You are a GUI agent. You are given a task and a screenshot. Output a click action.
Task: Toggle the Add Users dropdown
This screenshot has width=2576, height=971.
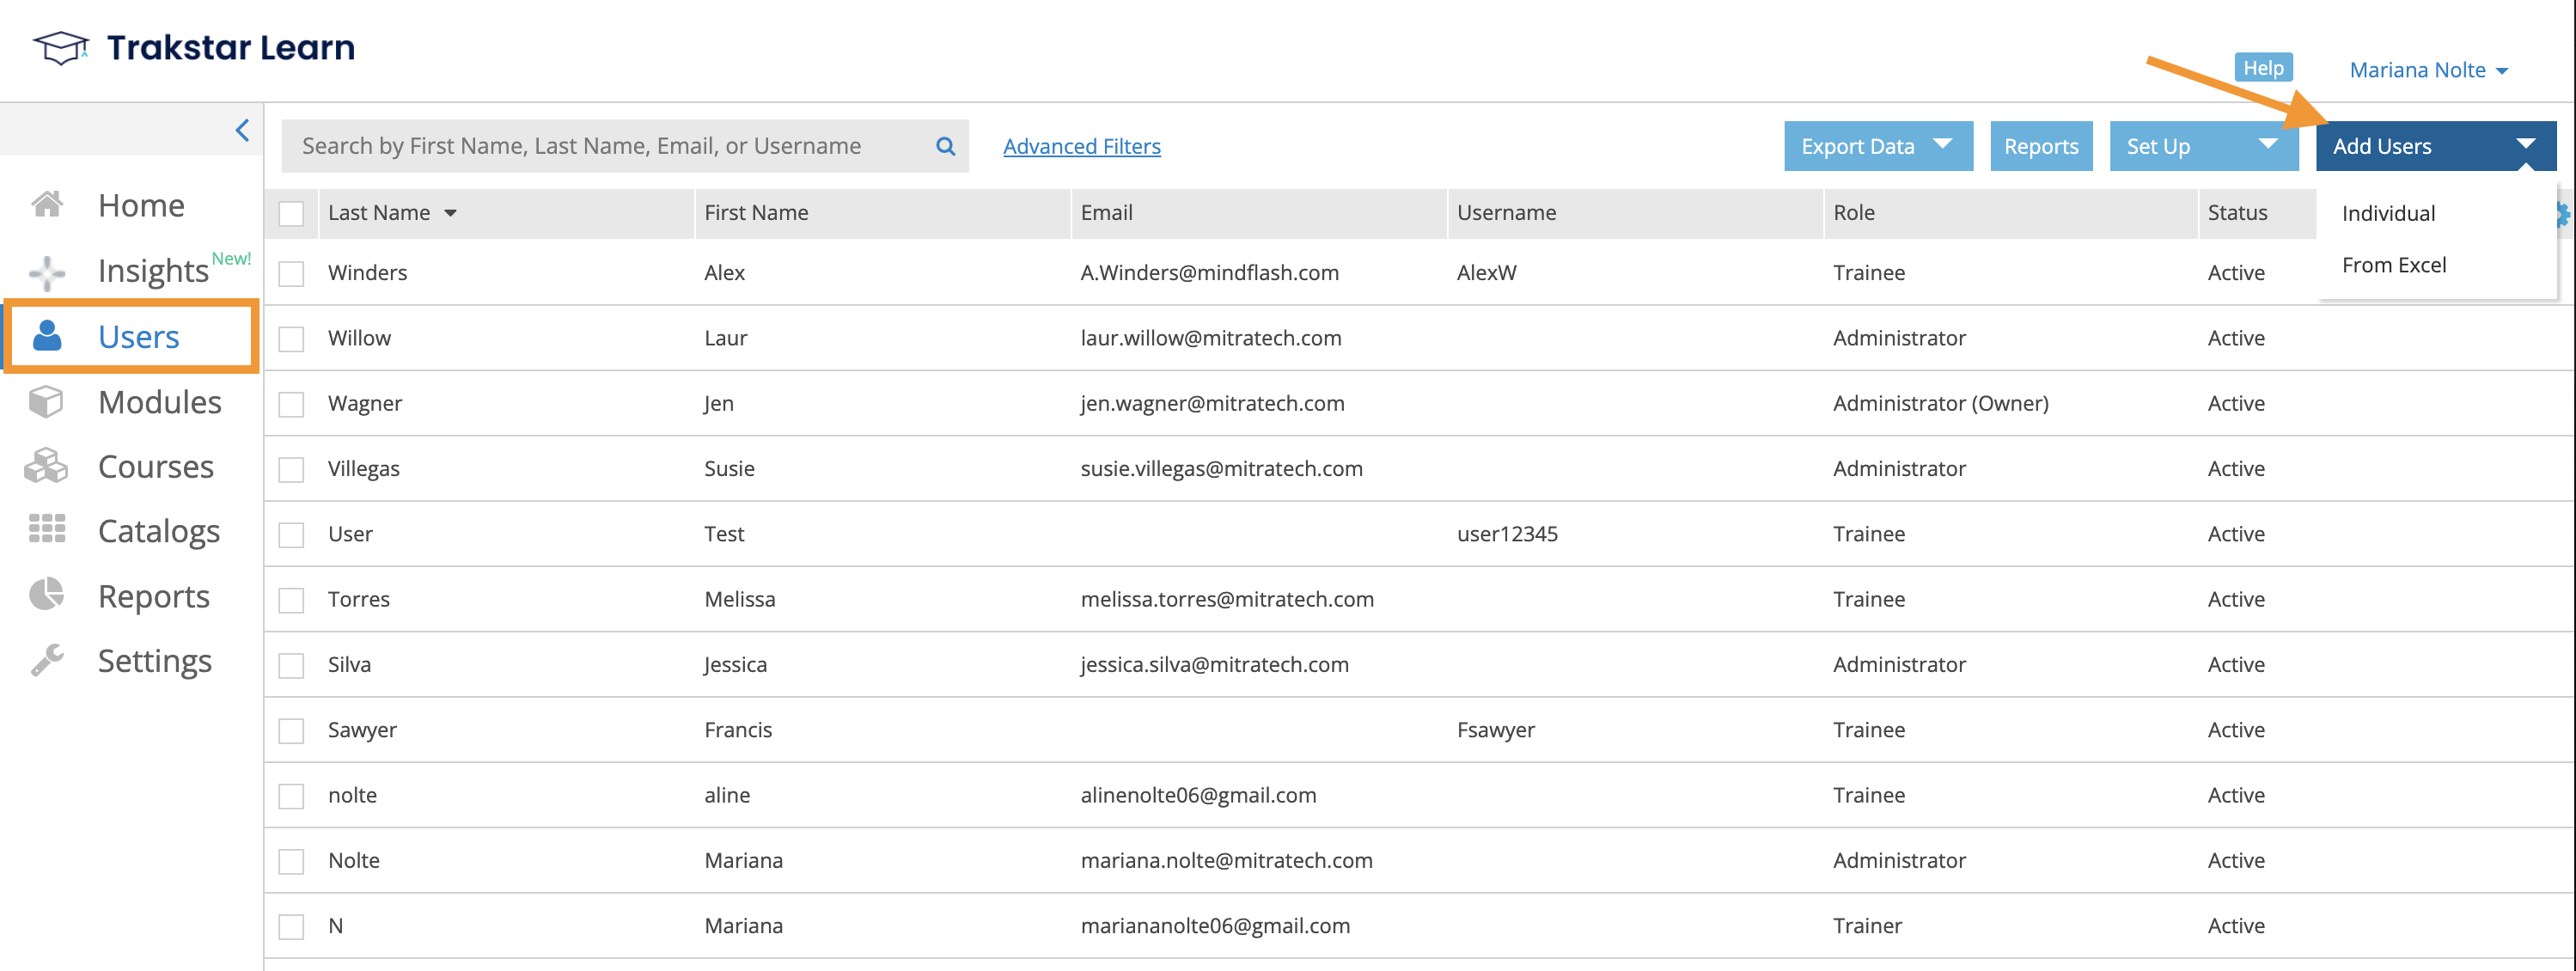[x=2435, y=146]
